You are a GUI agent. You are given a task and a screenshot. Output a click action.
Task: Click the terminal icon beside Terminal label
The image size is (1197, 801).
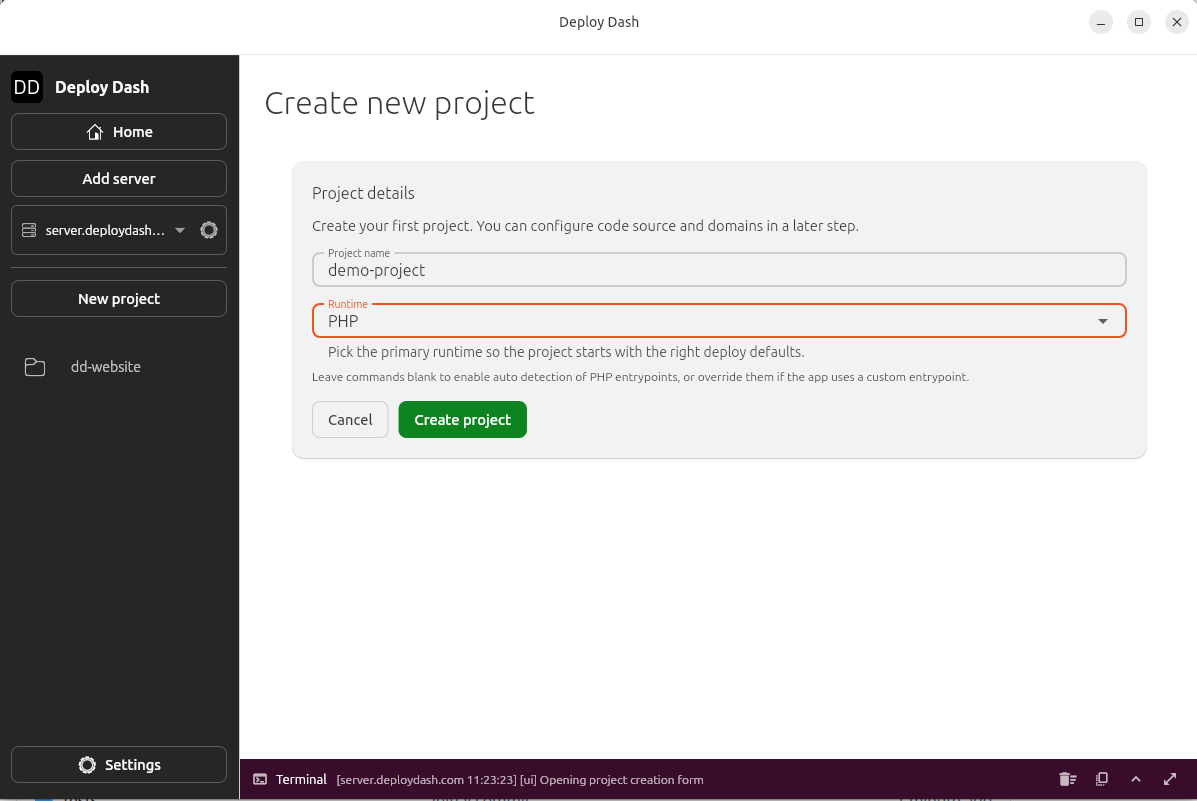[260, 779]
